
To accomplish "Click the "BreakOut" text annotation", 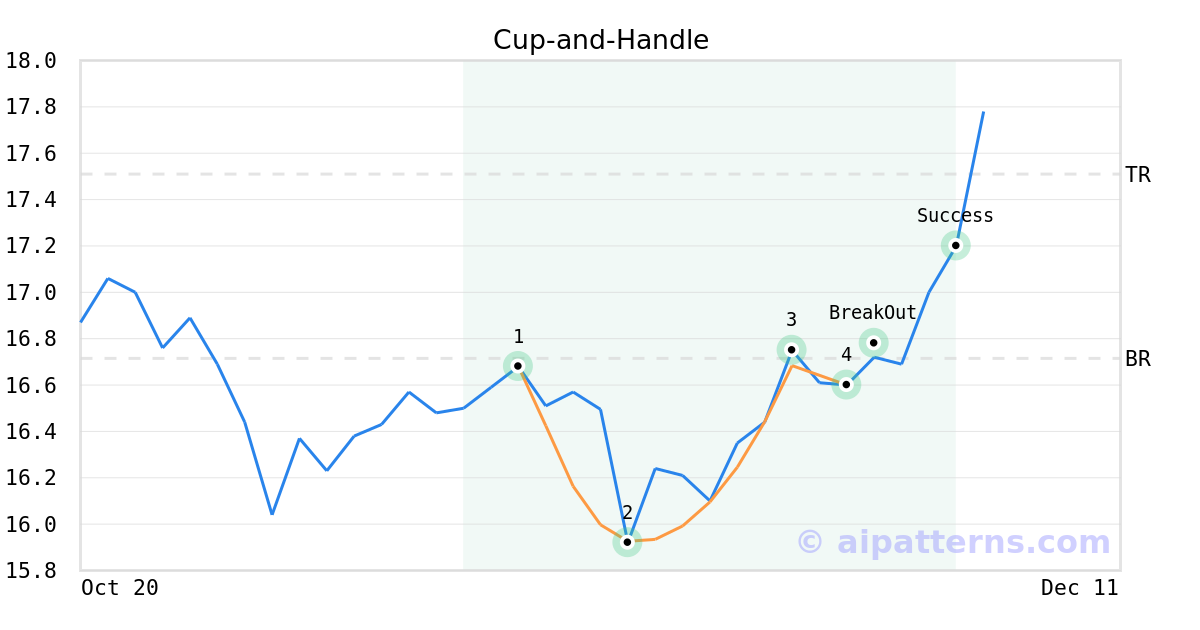I will pyautogui.click(x=872, y=313).
